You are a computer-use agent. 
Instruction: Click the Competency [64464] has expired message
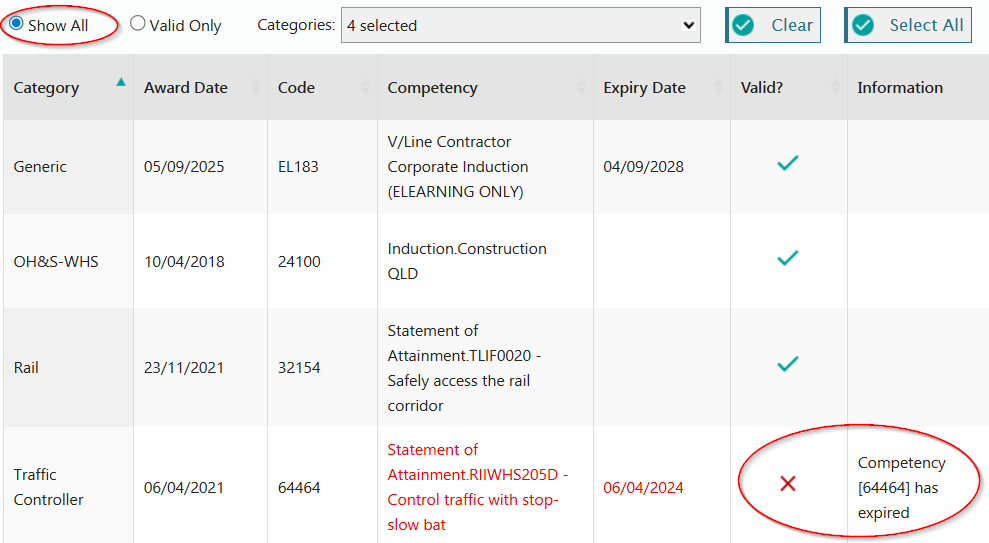click(901, 488)
